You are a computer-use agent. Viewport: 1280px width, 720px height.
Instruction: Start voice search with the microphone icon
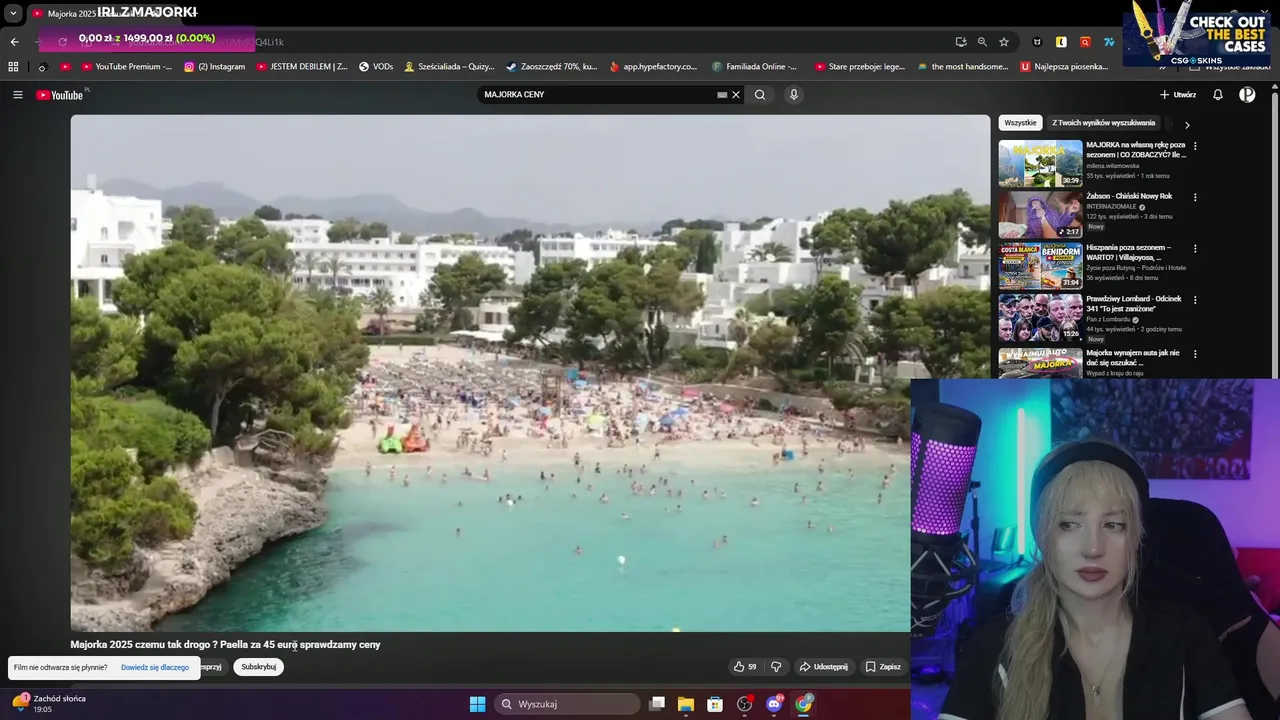pos(794,95)
